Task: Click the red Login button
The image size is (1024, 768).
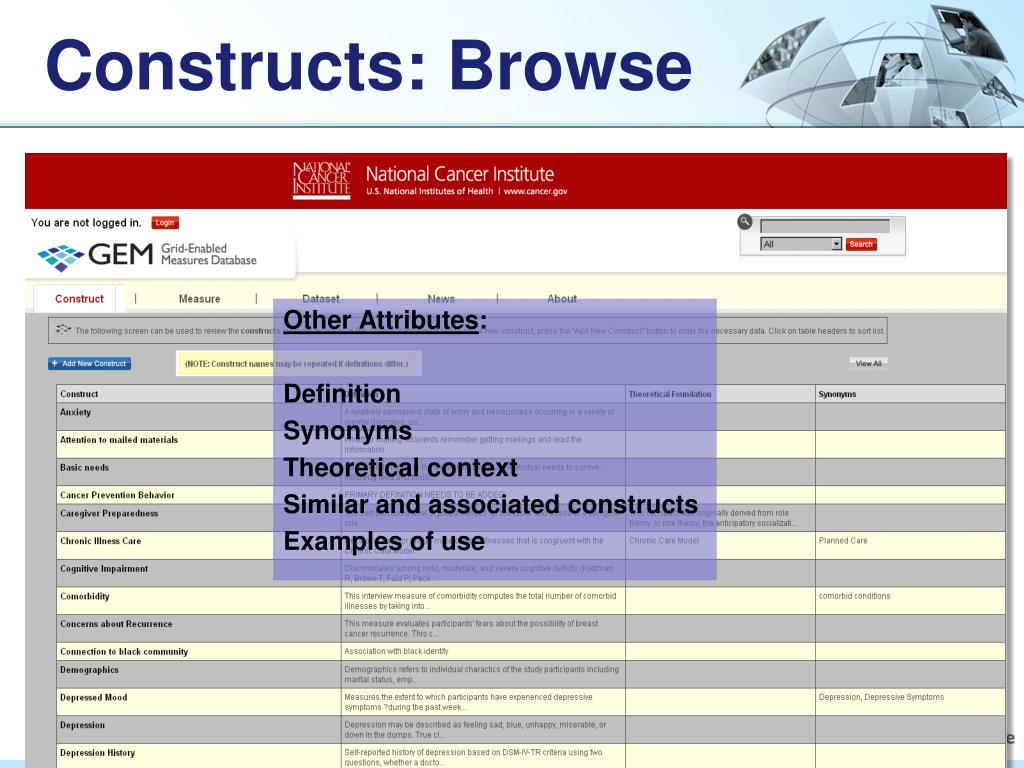Action: (165, 223)
